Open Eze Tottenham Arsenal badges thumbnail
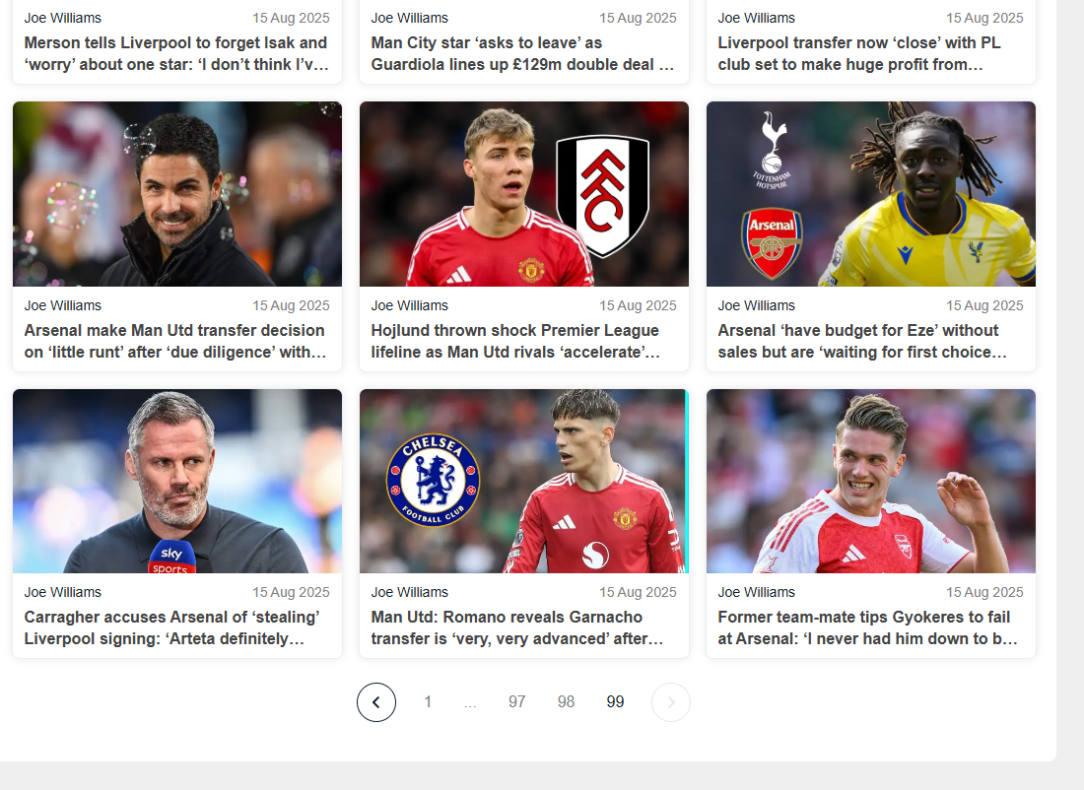 click(x=871, y=194)
